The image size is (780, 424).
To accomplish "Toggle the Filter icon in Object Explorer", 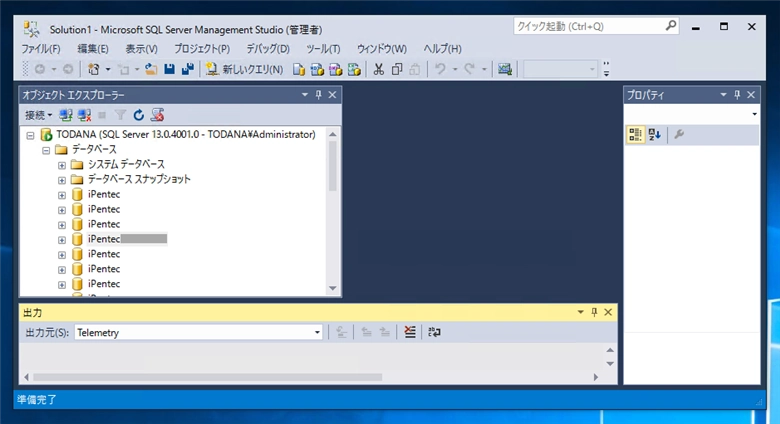I will [x=120, y=115].
